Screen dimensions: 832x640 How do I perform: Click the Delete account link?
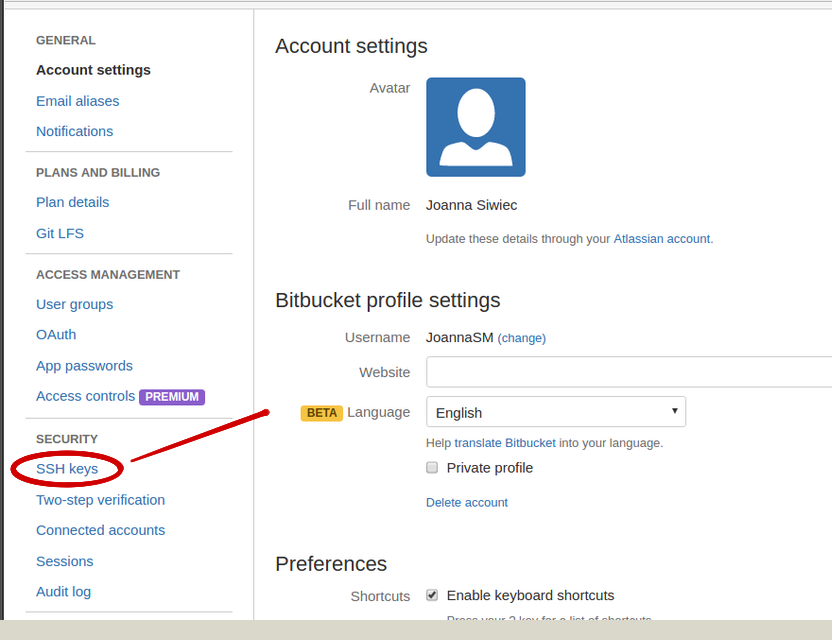click(x=467, y=503)
